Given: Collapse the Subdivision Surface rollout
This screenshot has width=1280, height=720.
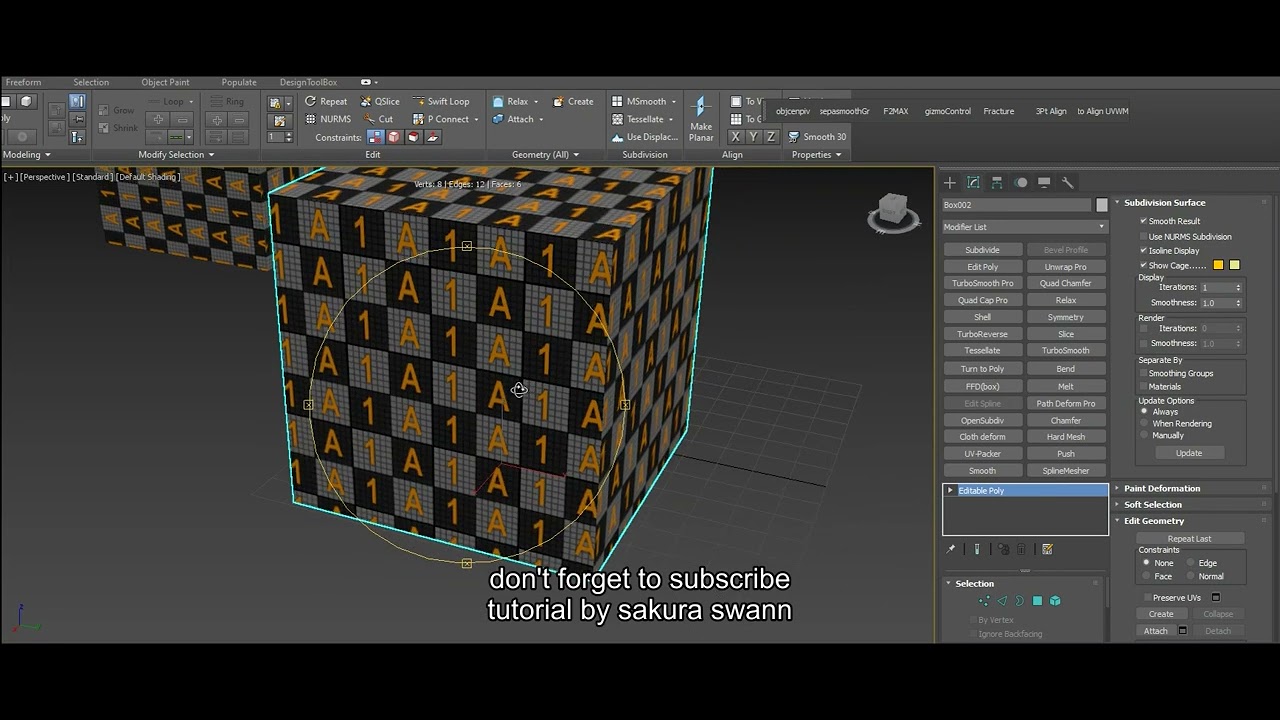Looking at the screenshot, I should pos(1164,202).
